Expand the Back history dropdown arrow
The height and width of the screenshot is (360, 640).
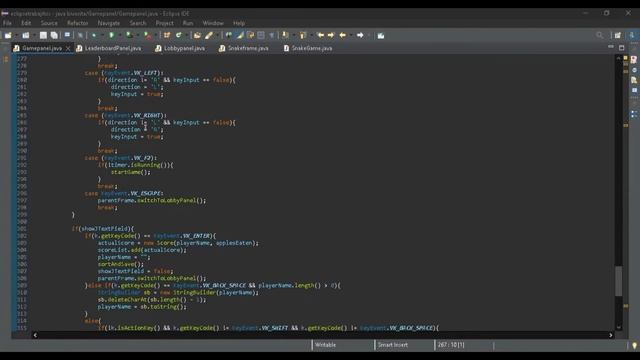click(351, 36)
